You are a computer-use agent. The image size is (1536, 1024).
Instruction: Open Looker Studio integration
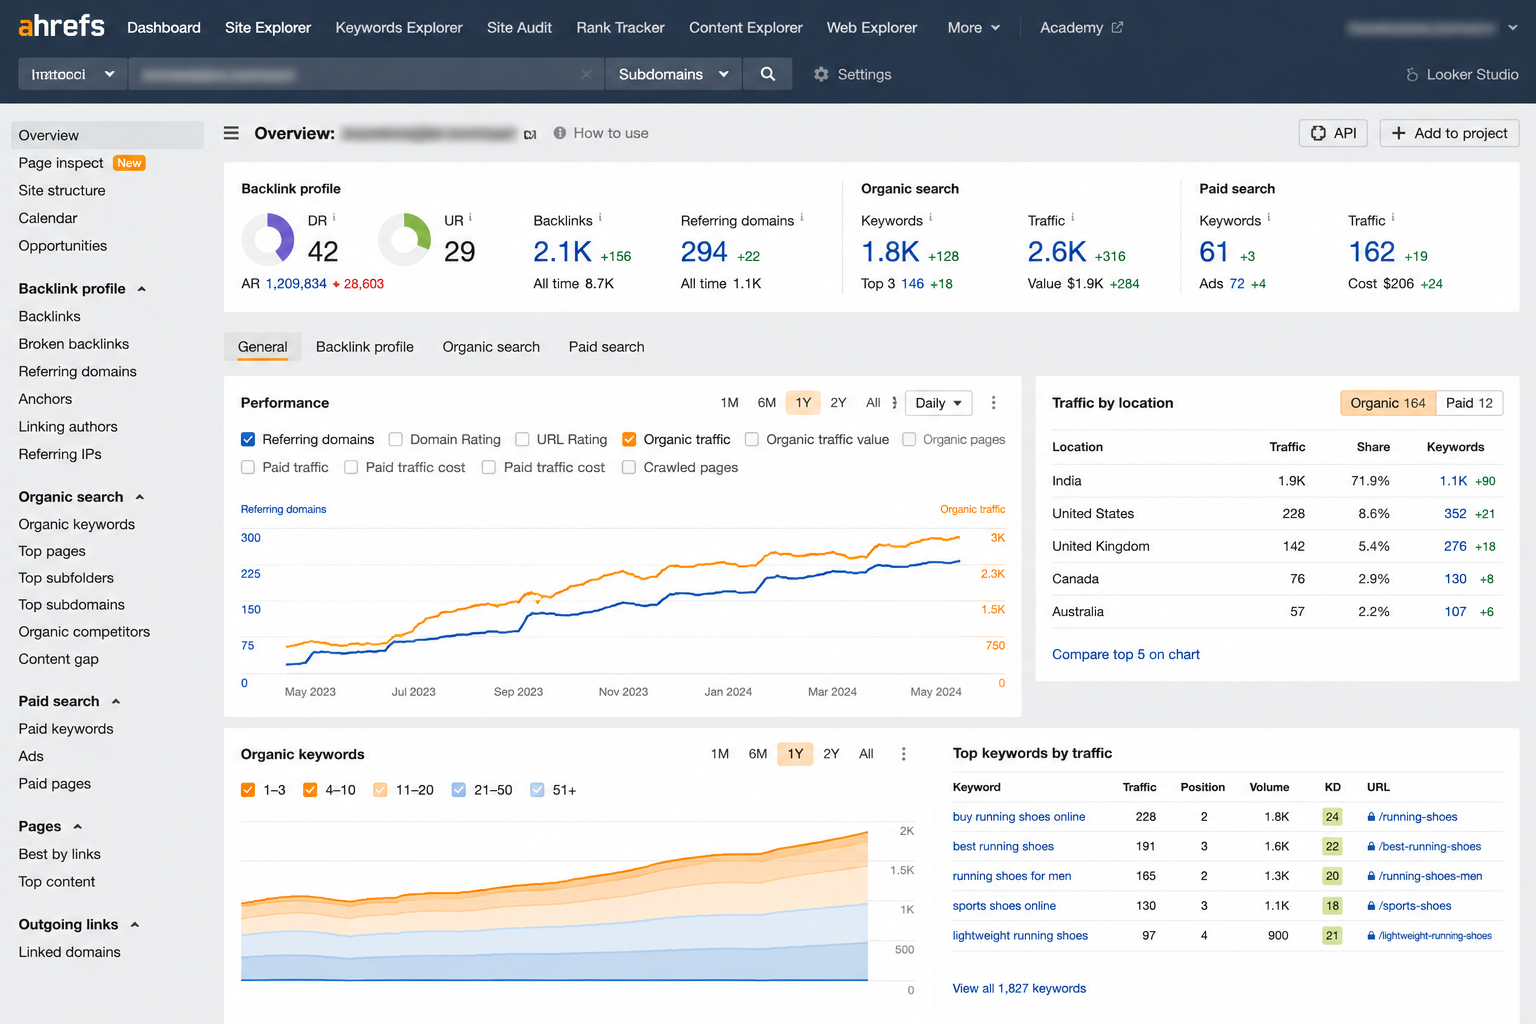point(1462,74)
